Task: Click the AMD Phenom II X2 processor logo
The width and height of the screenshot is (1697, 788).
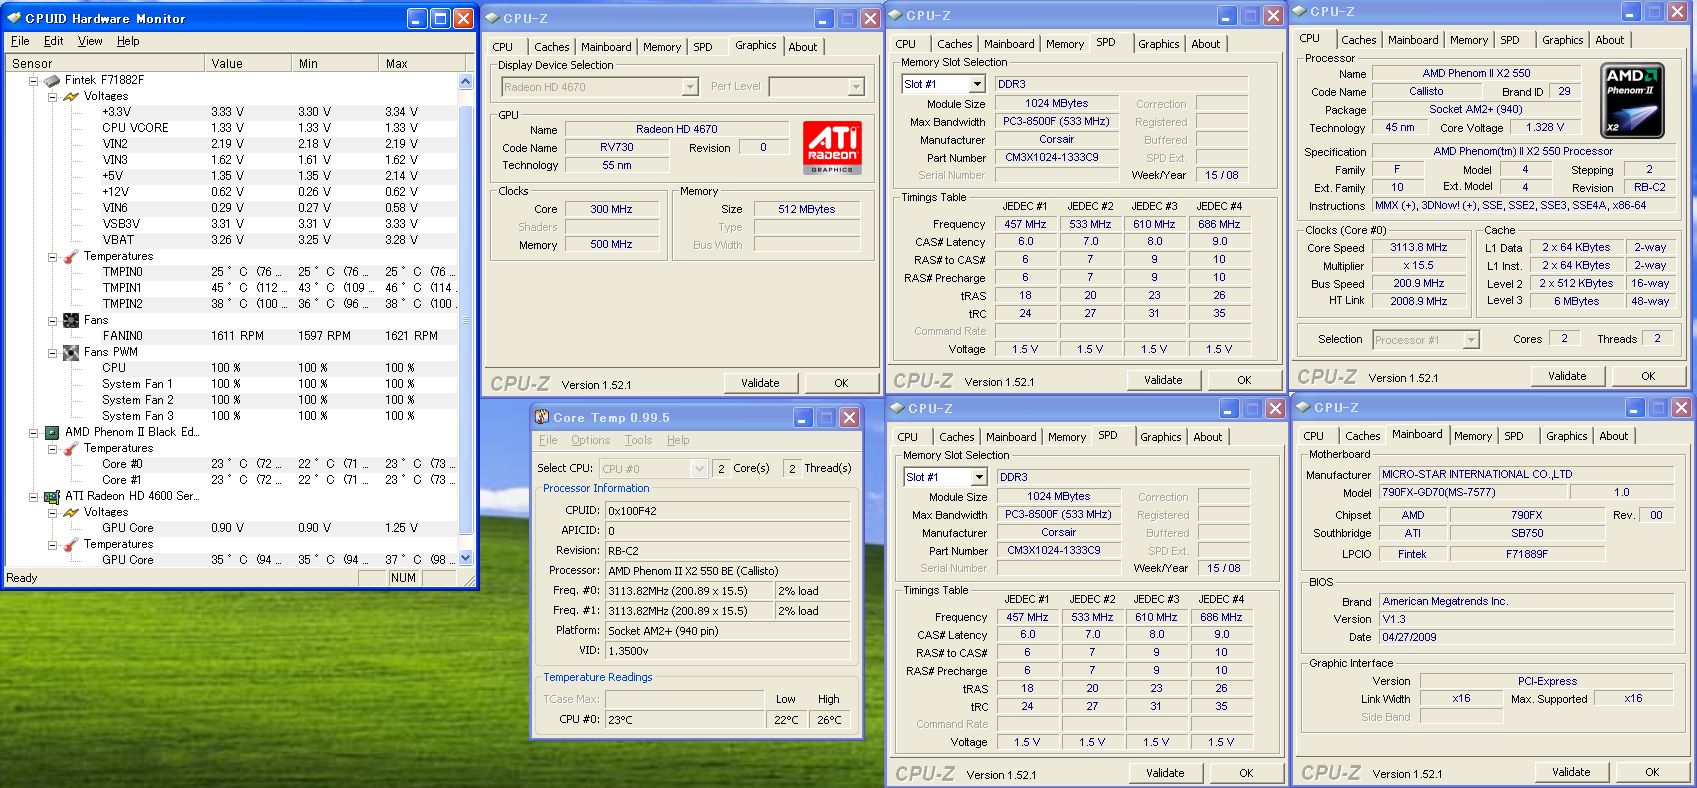Action: tap(1632, 102)
